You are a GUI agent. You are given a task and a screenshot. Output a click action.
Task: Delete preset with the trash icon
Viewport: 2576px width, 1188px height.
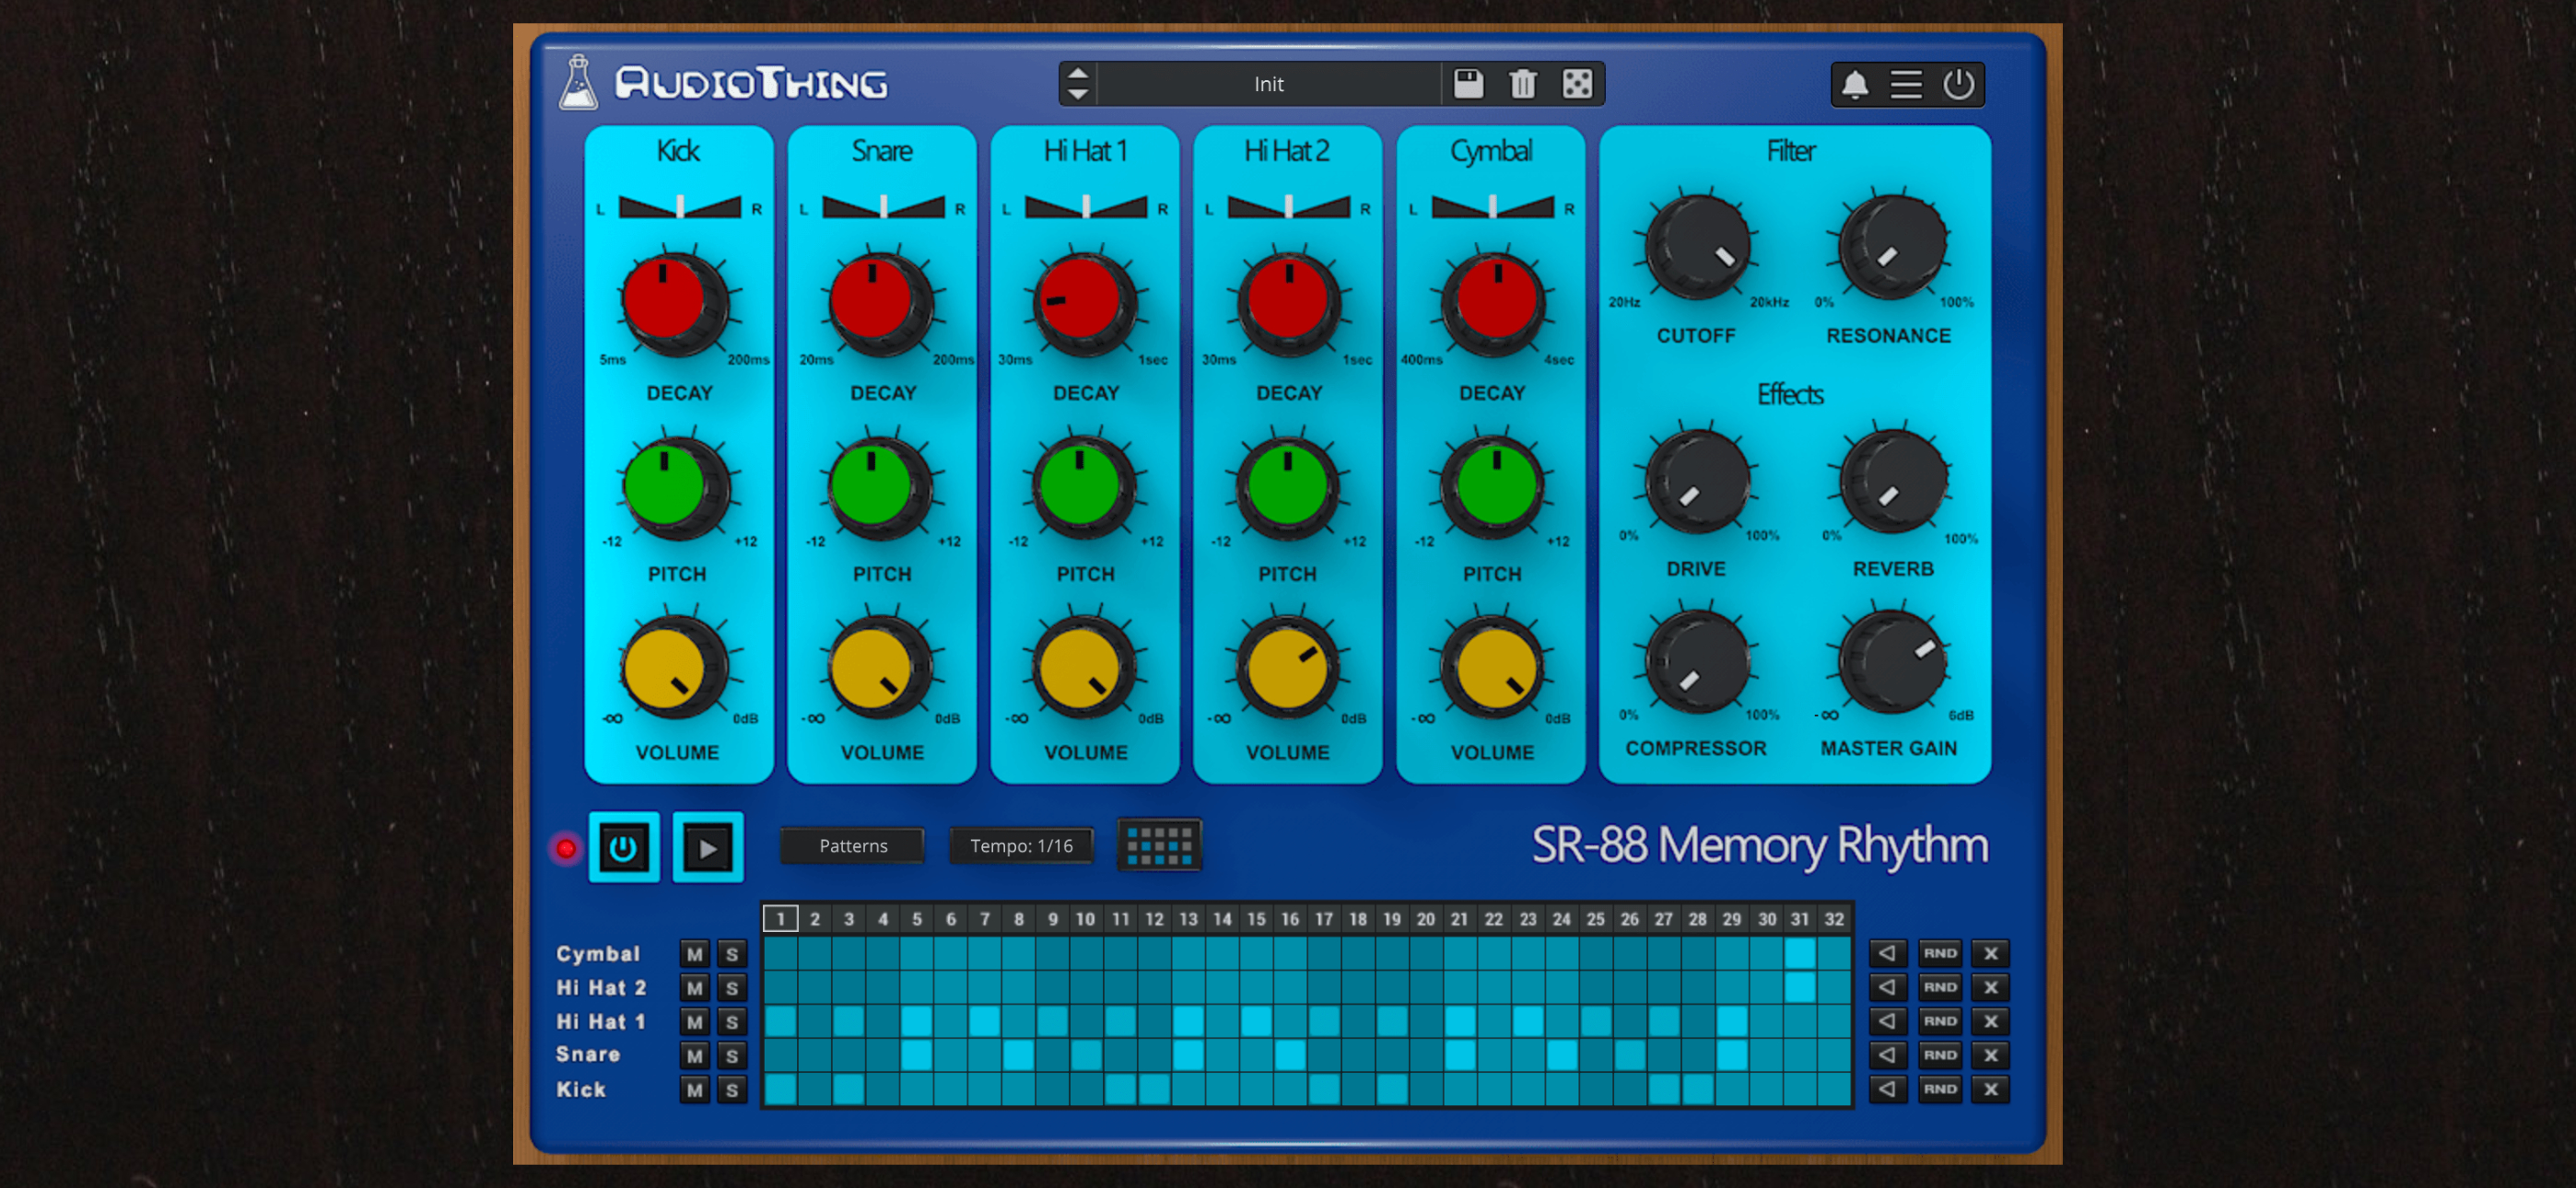point(1522,83)
